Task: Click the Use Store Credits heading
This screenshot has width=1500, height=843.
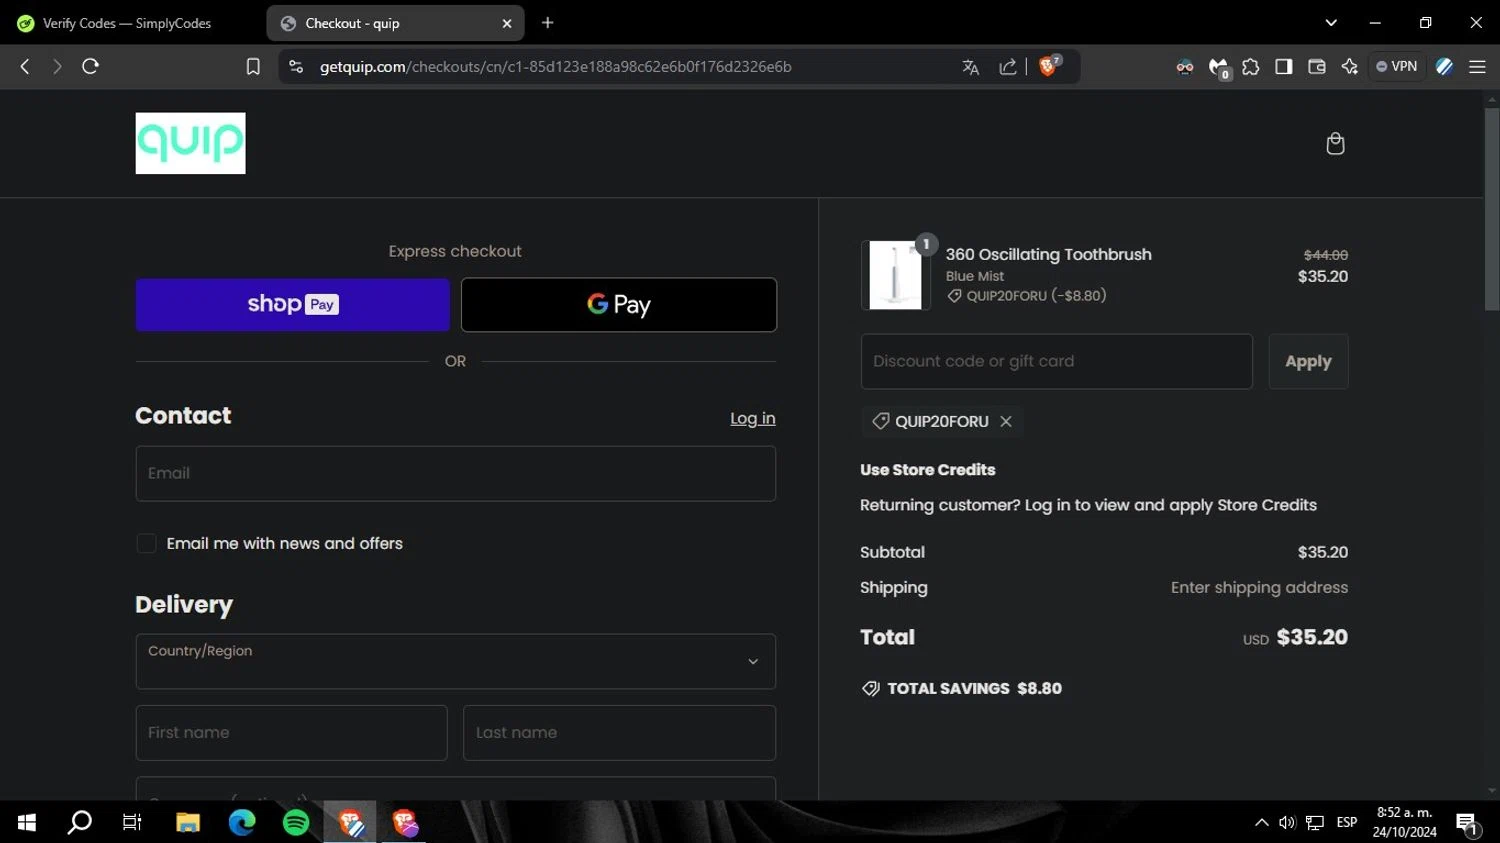Action: [928, 470]
